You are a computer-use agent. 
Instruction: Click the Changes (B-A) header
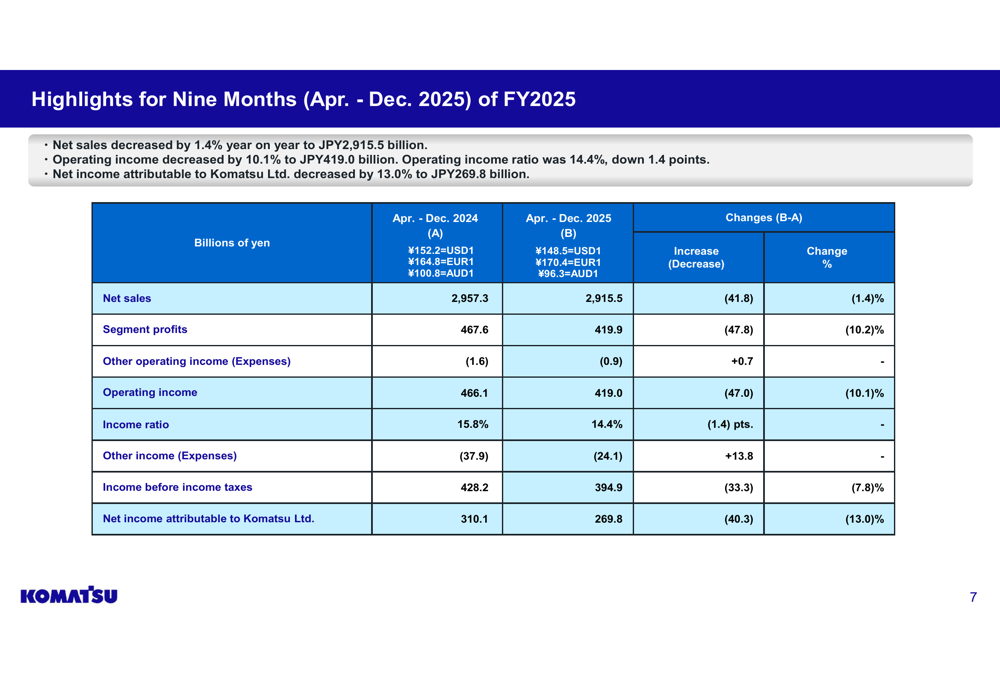763,218
